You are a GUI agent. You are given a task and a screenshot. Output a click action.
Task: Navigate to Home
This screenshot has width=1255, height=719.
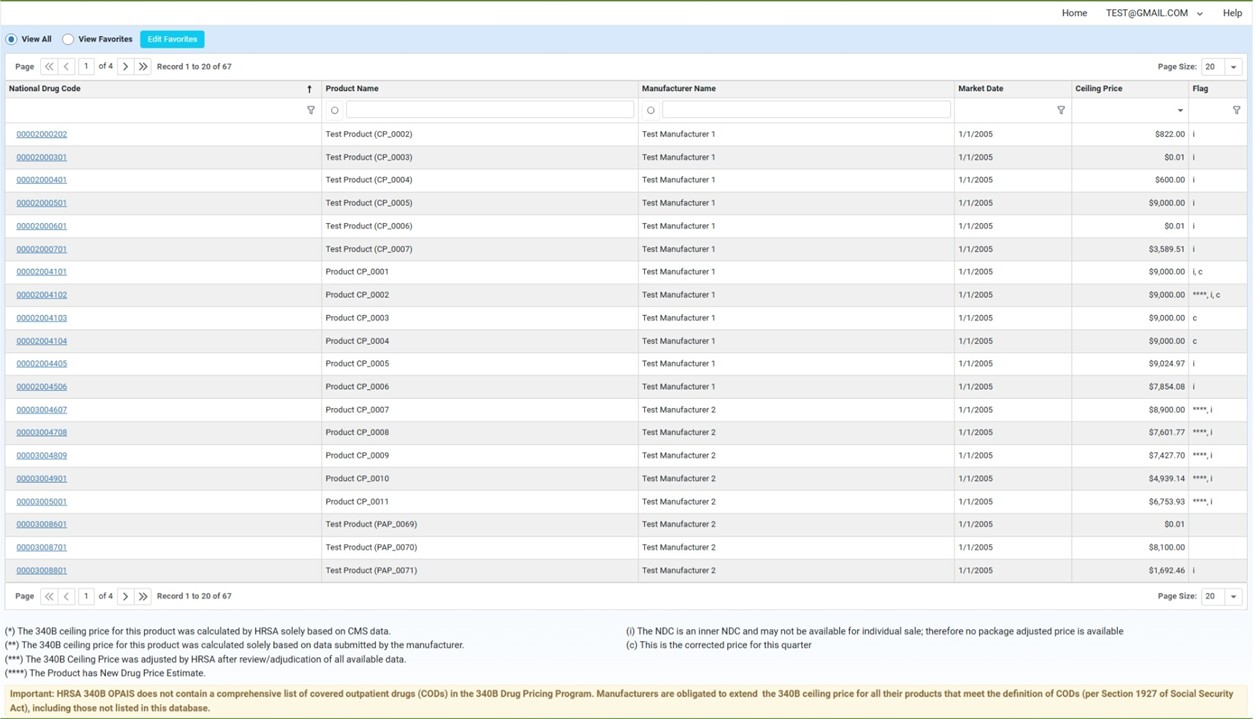point(1074,13)
